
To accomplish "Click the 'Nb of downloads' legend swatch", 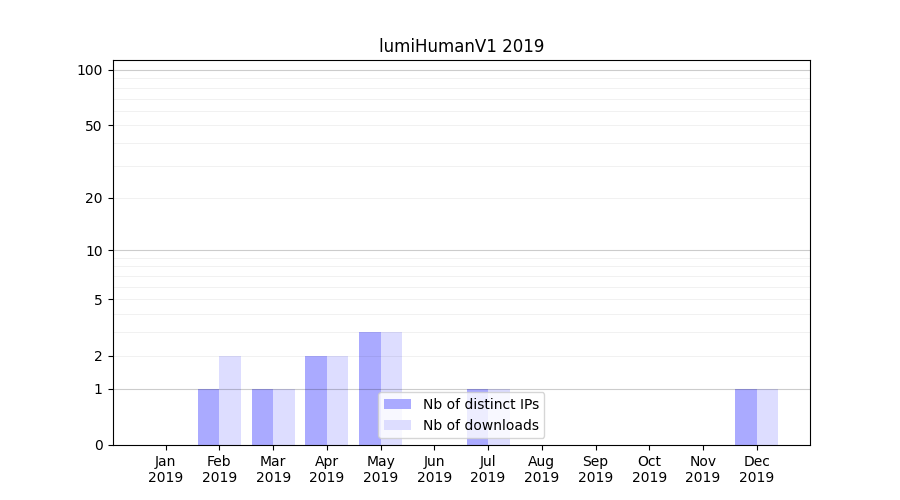I will point(397,425).
